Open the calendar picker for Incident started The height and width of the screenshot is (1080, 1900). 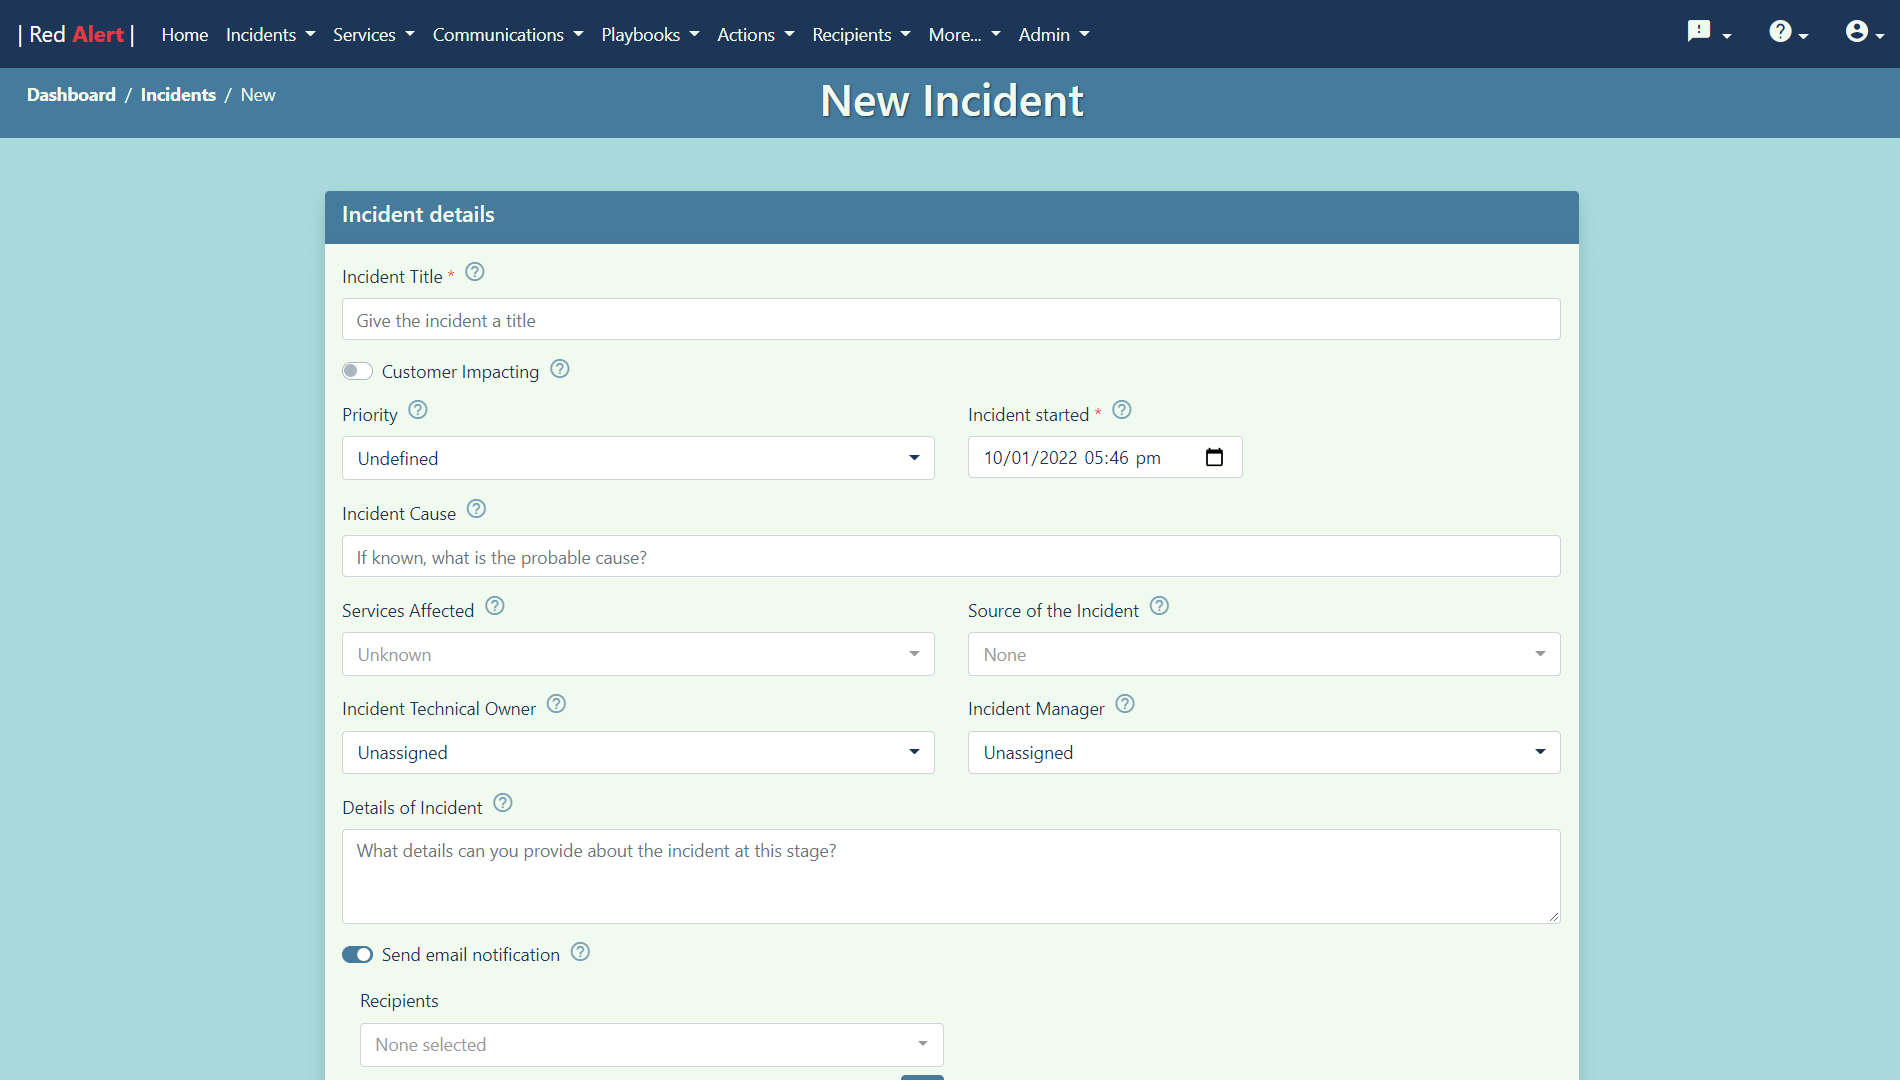point(1214,457)
